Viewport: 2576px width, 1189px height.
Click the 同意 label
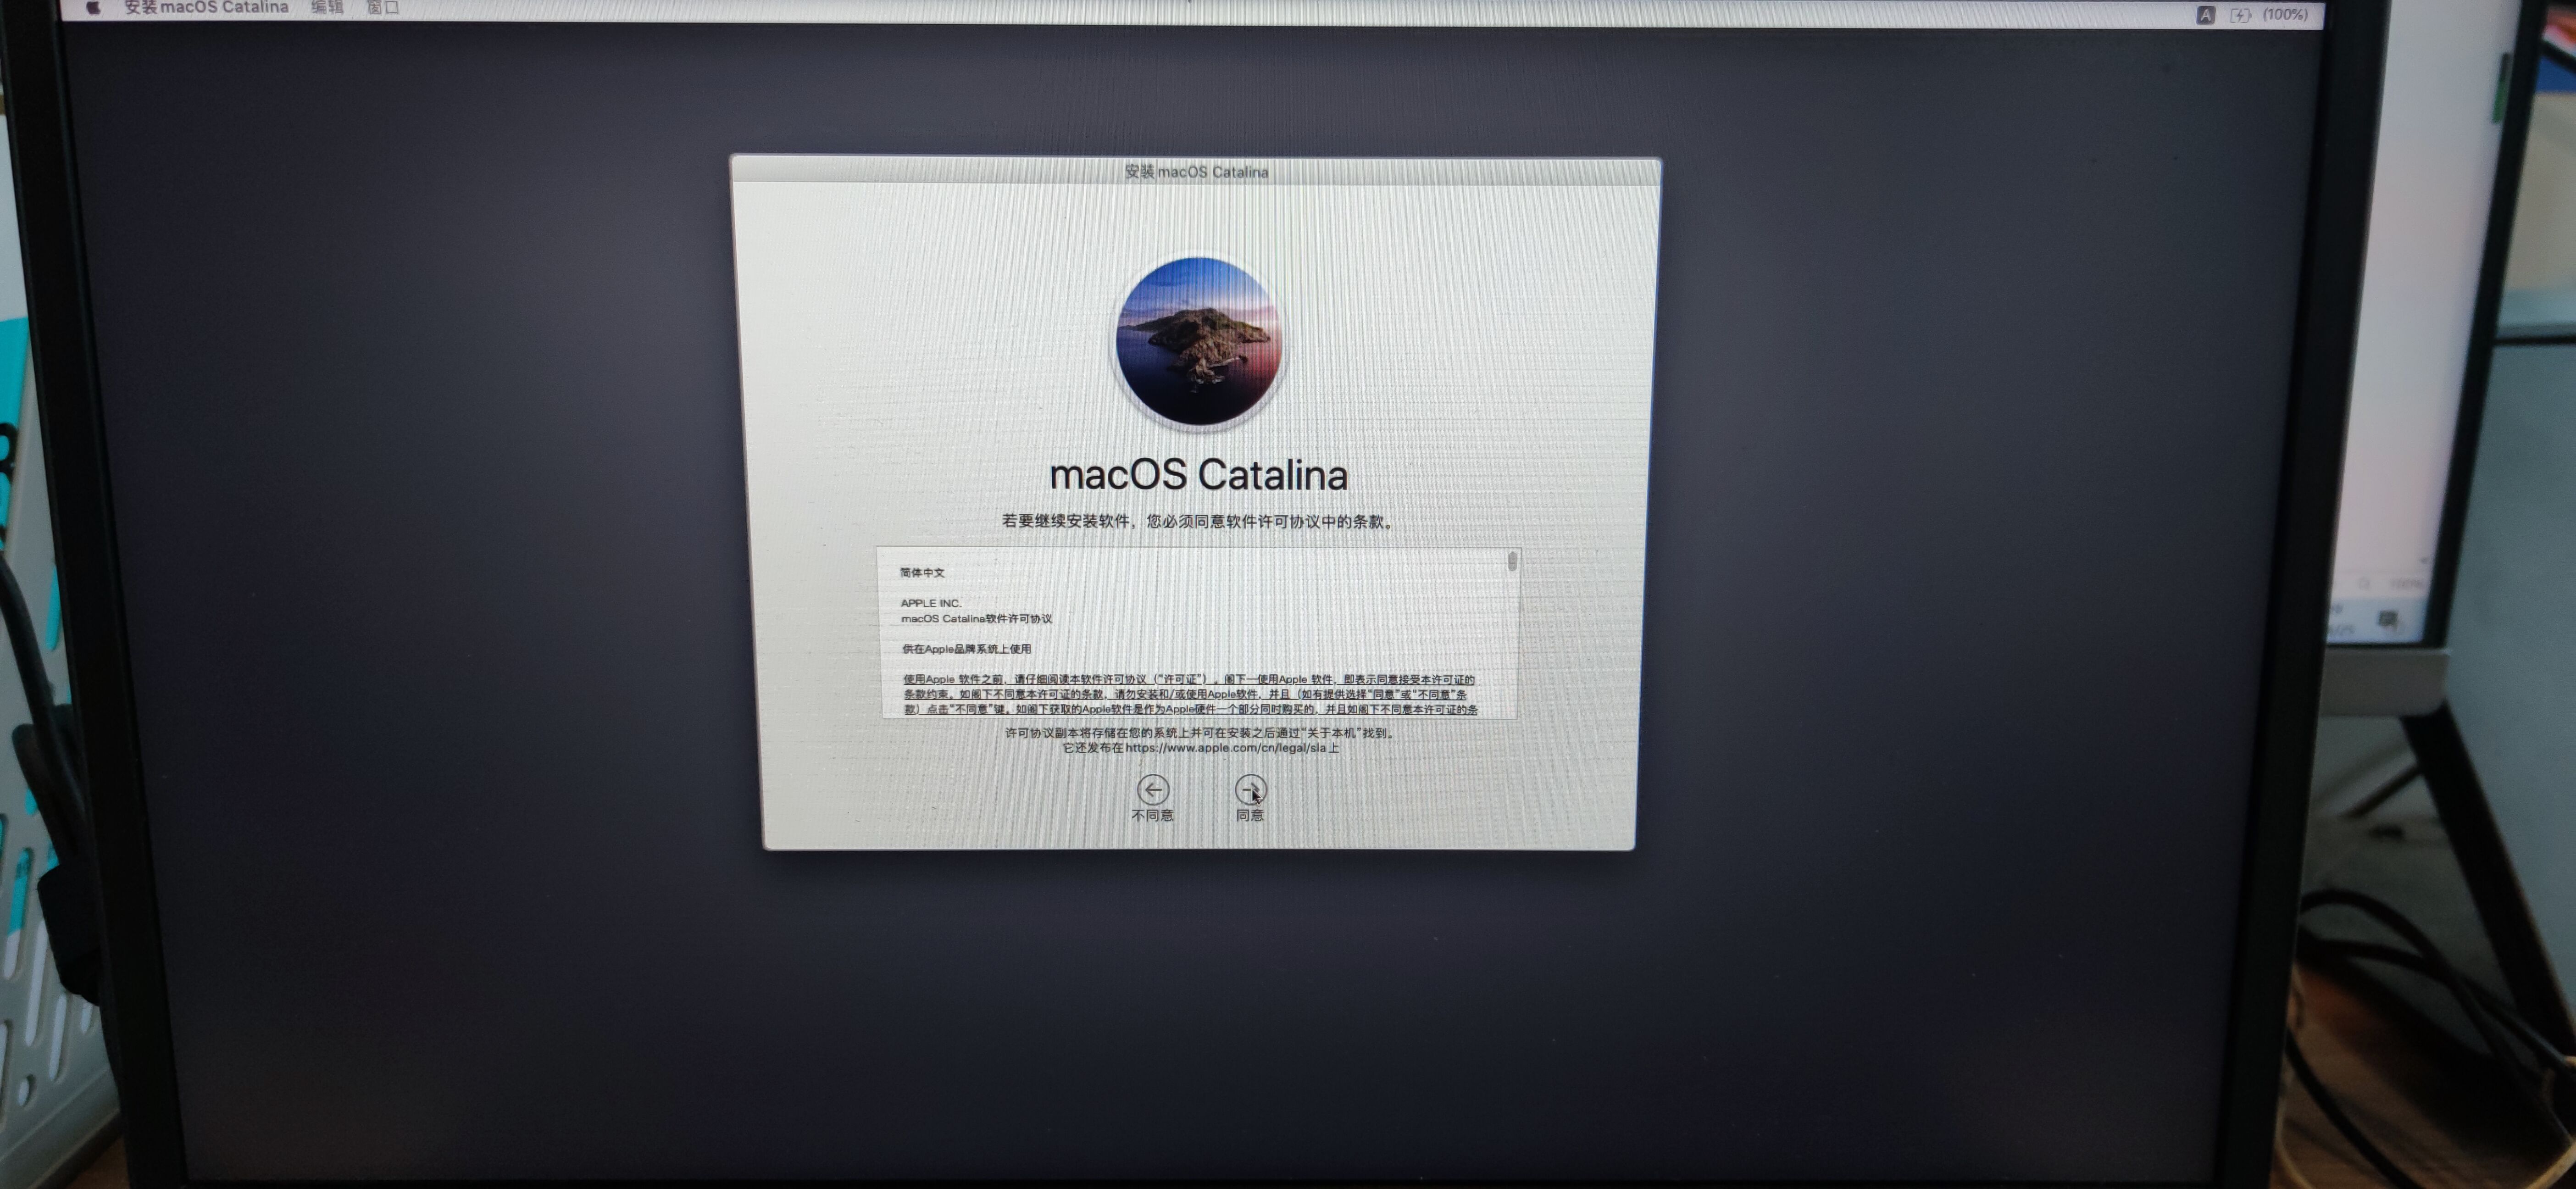coord(1250,815)
